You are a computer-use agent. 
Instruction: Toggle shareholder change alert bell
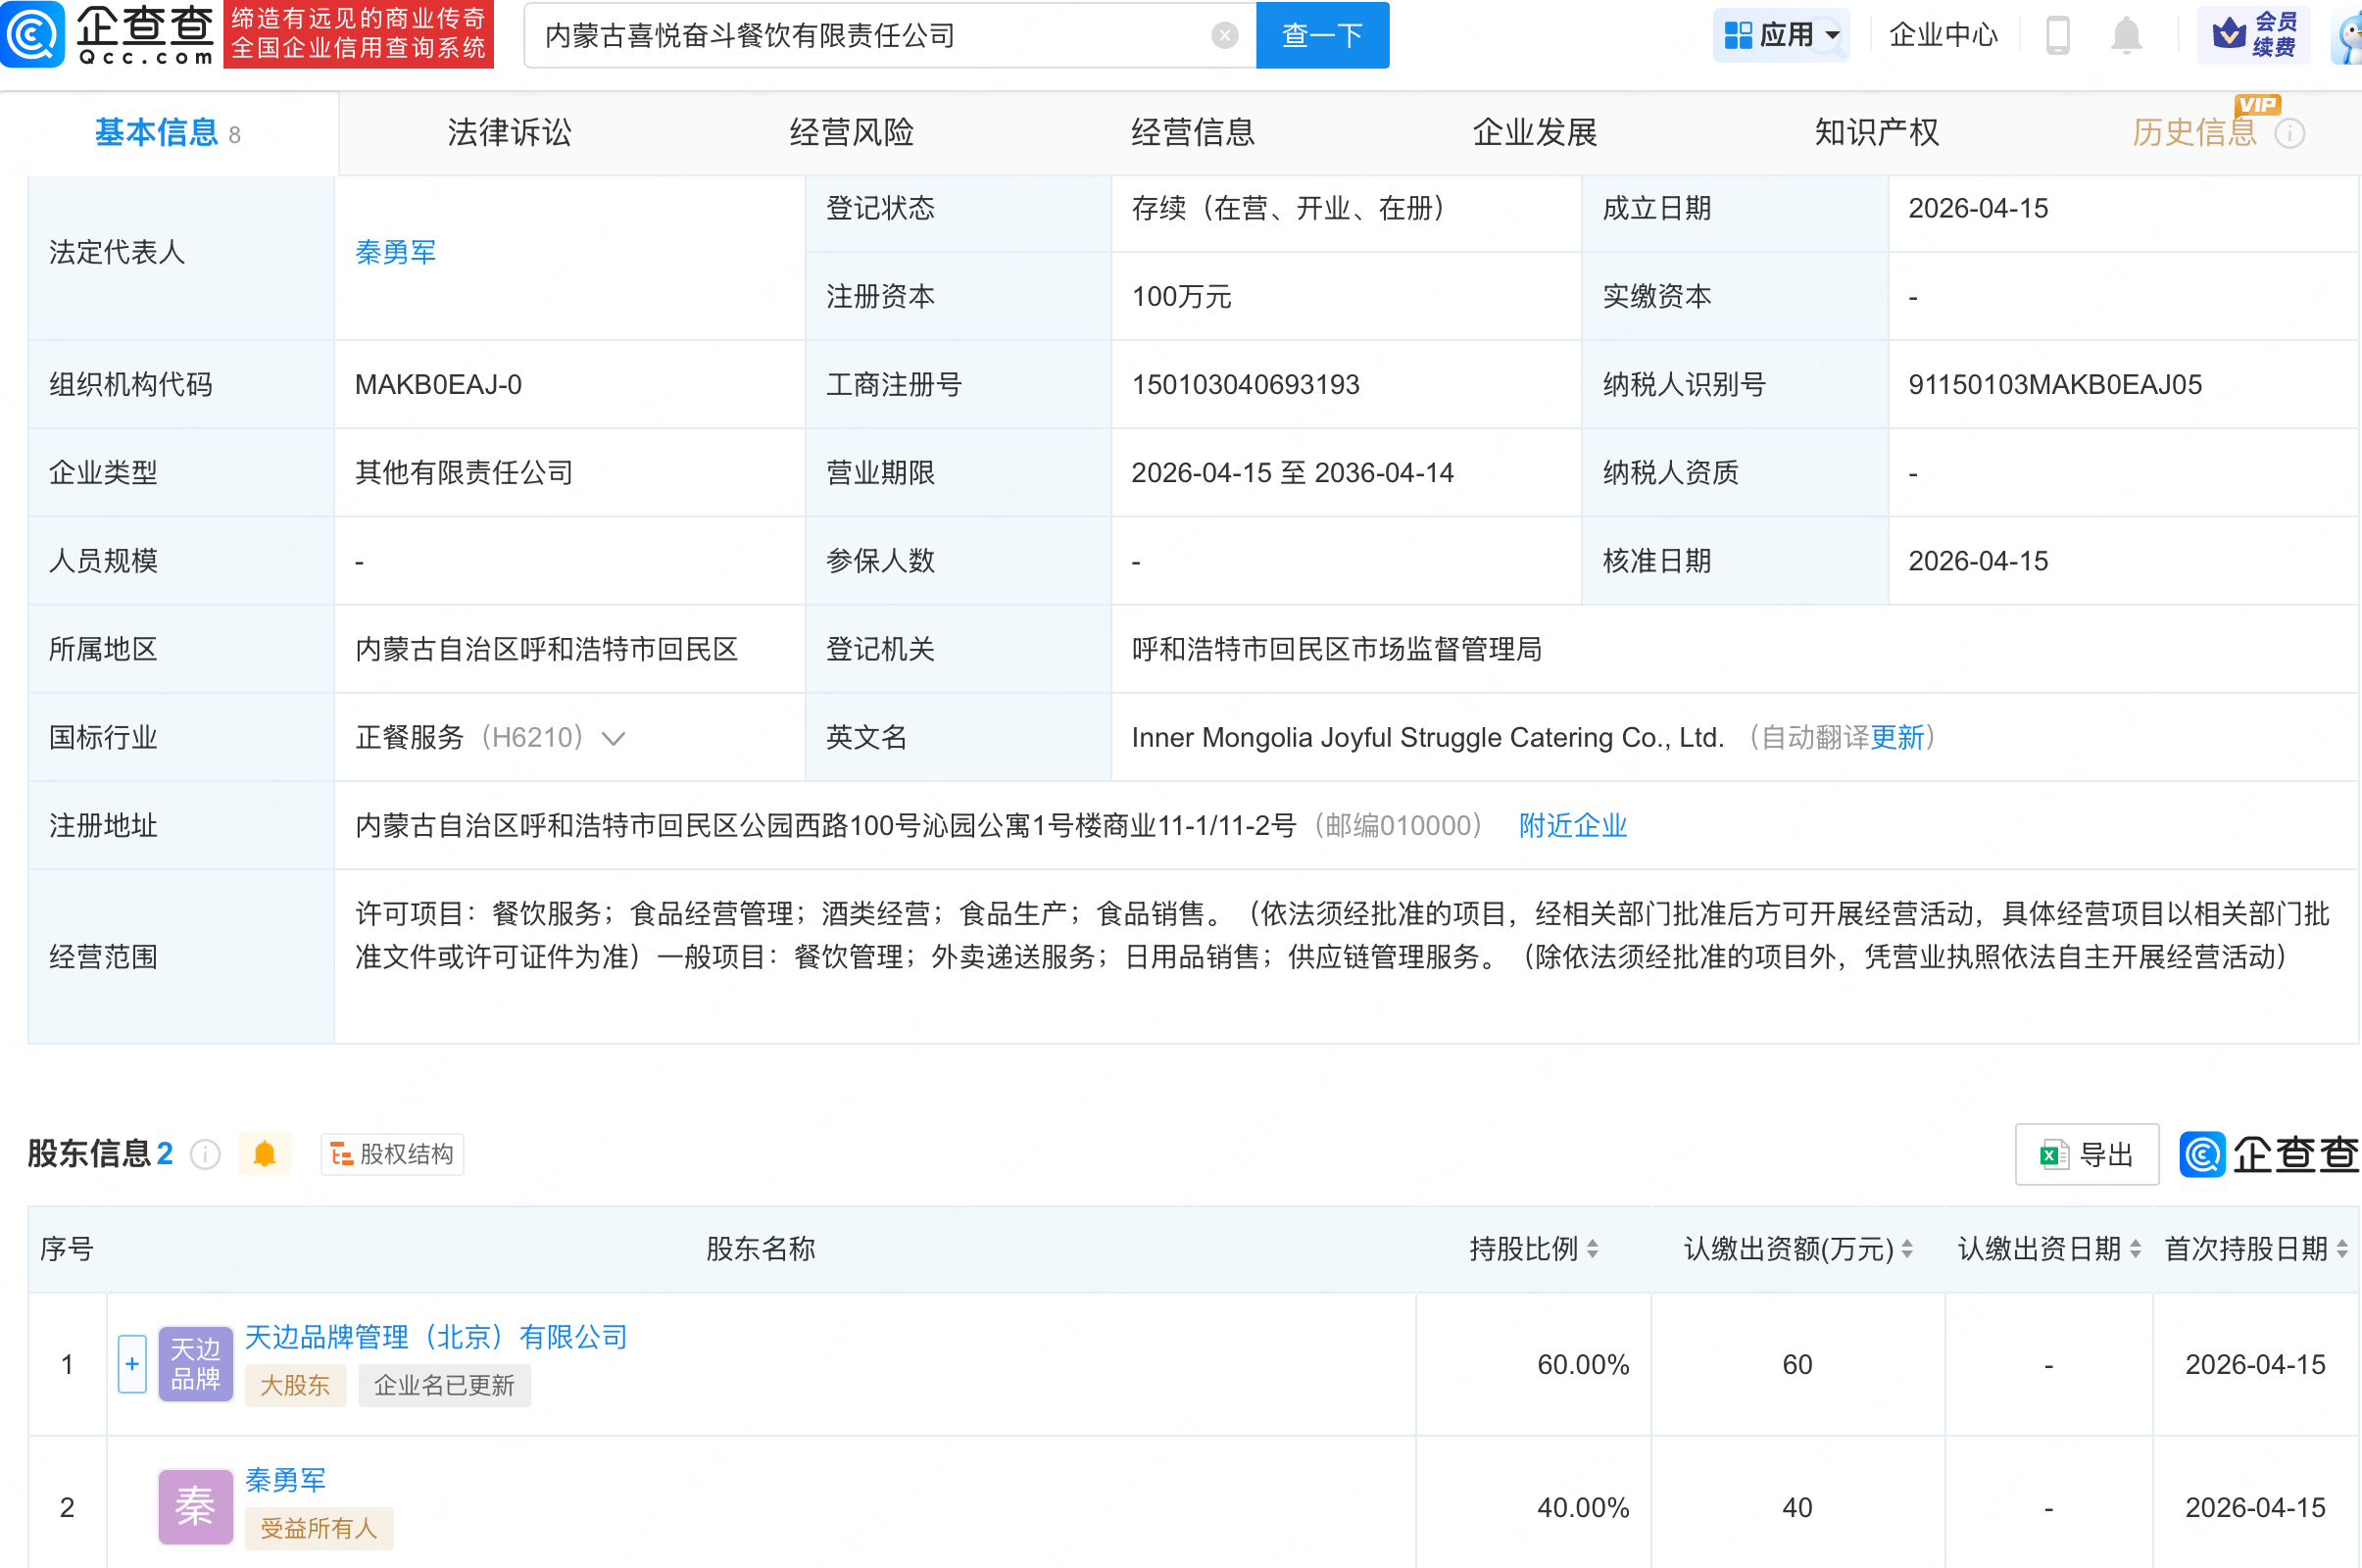[264, 1154]
